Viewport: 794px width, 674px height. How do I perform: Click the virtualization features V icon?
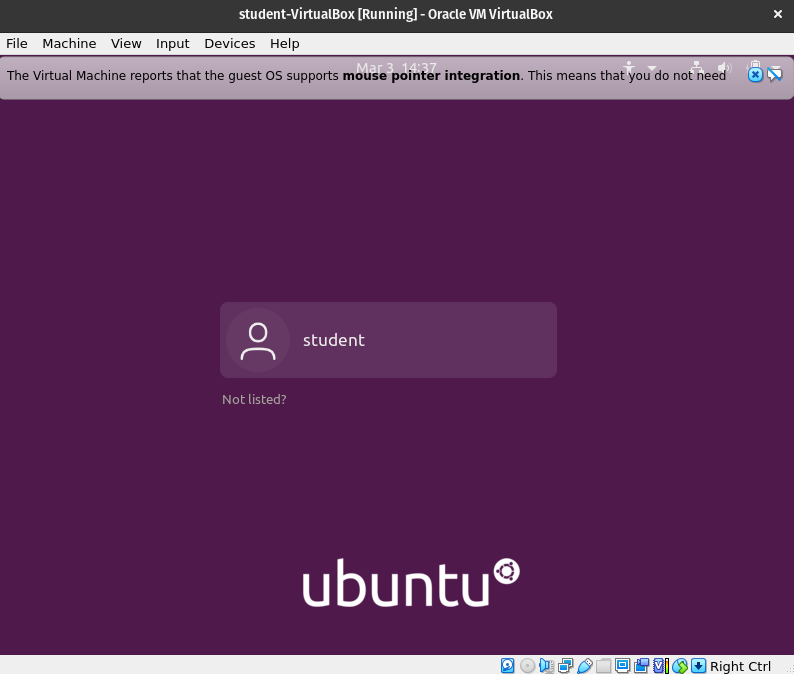660,666
